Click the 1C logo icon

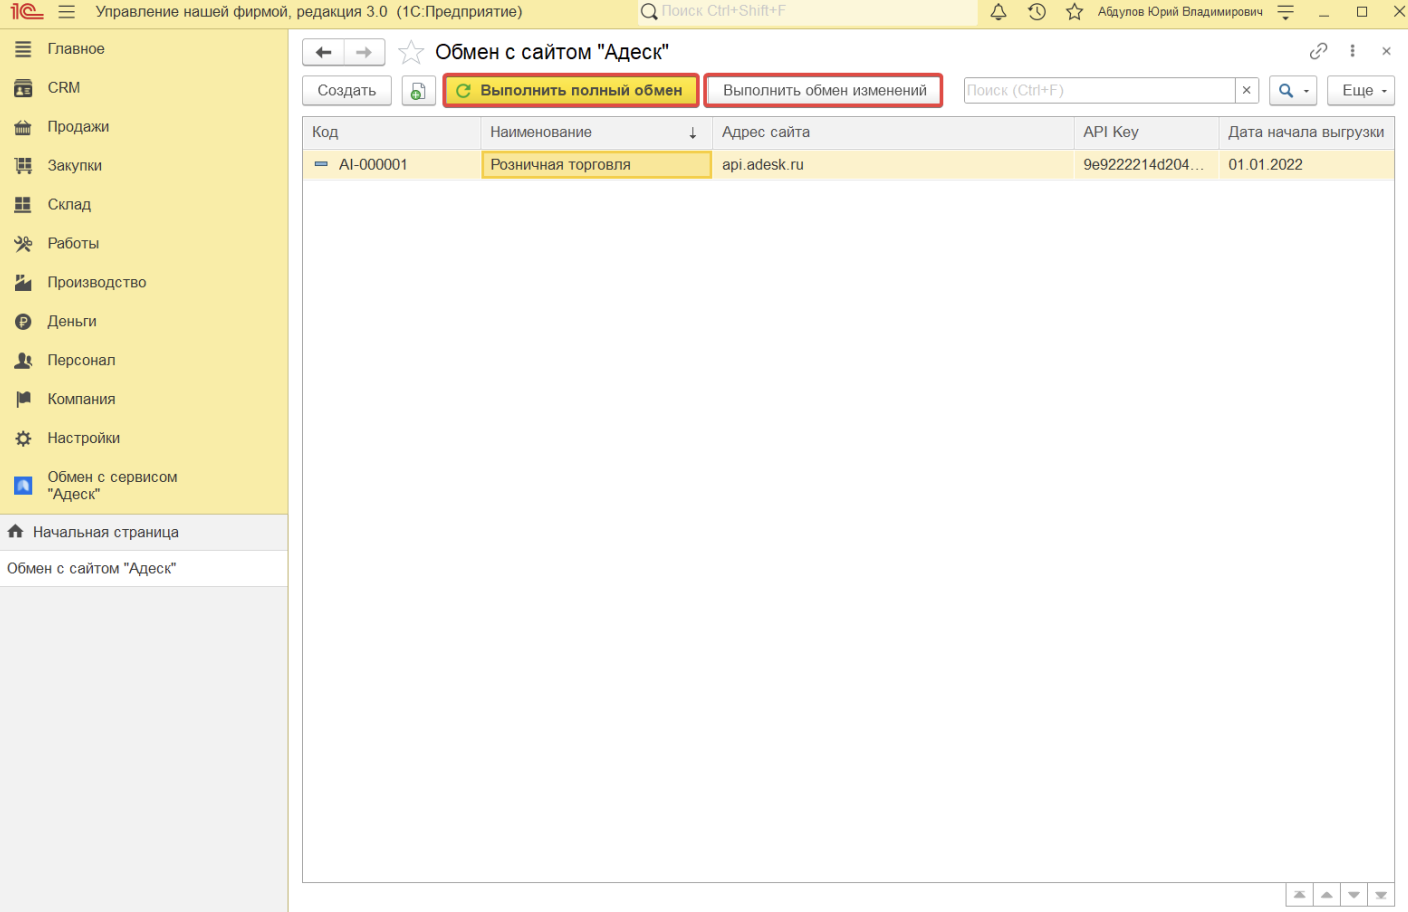[x=27, y=12]
